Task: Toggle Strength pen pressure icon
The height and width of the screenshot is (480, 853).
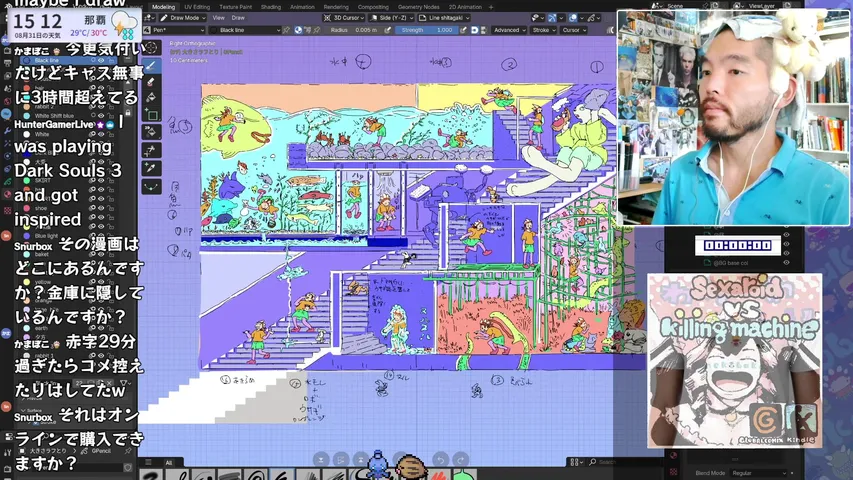Action: (463, 30)
